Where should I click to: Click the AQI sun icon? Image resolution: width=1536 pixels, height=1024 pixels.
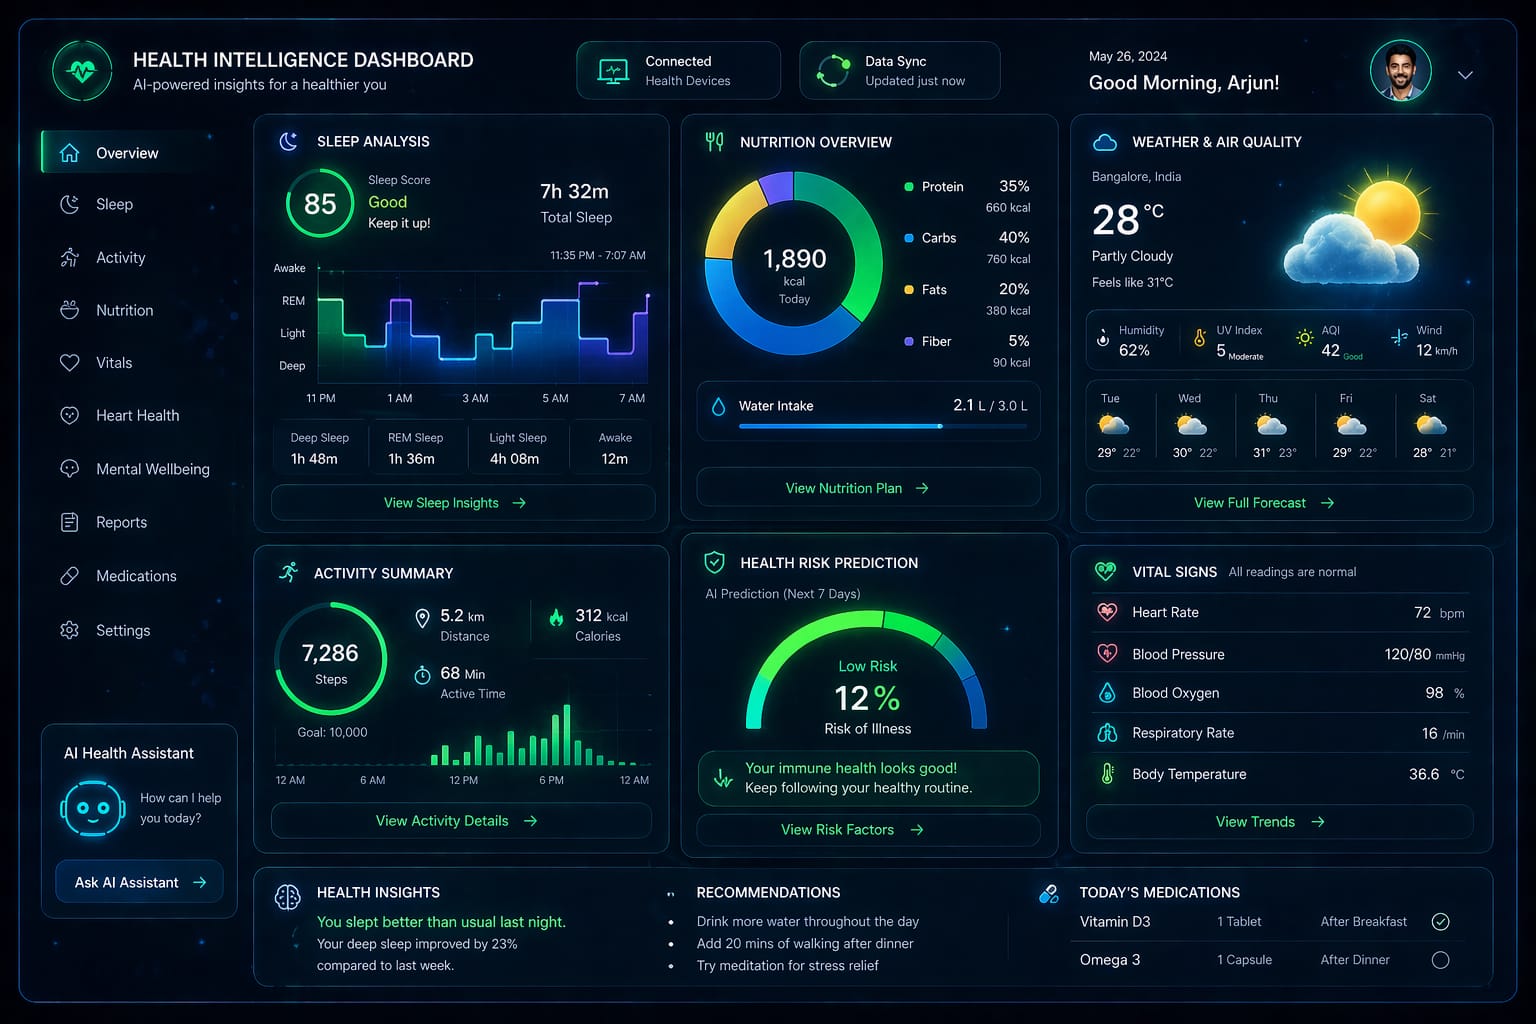pyautogui.click(x=1304, y=338)
